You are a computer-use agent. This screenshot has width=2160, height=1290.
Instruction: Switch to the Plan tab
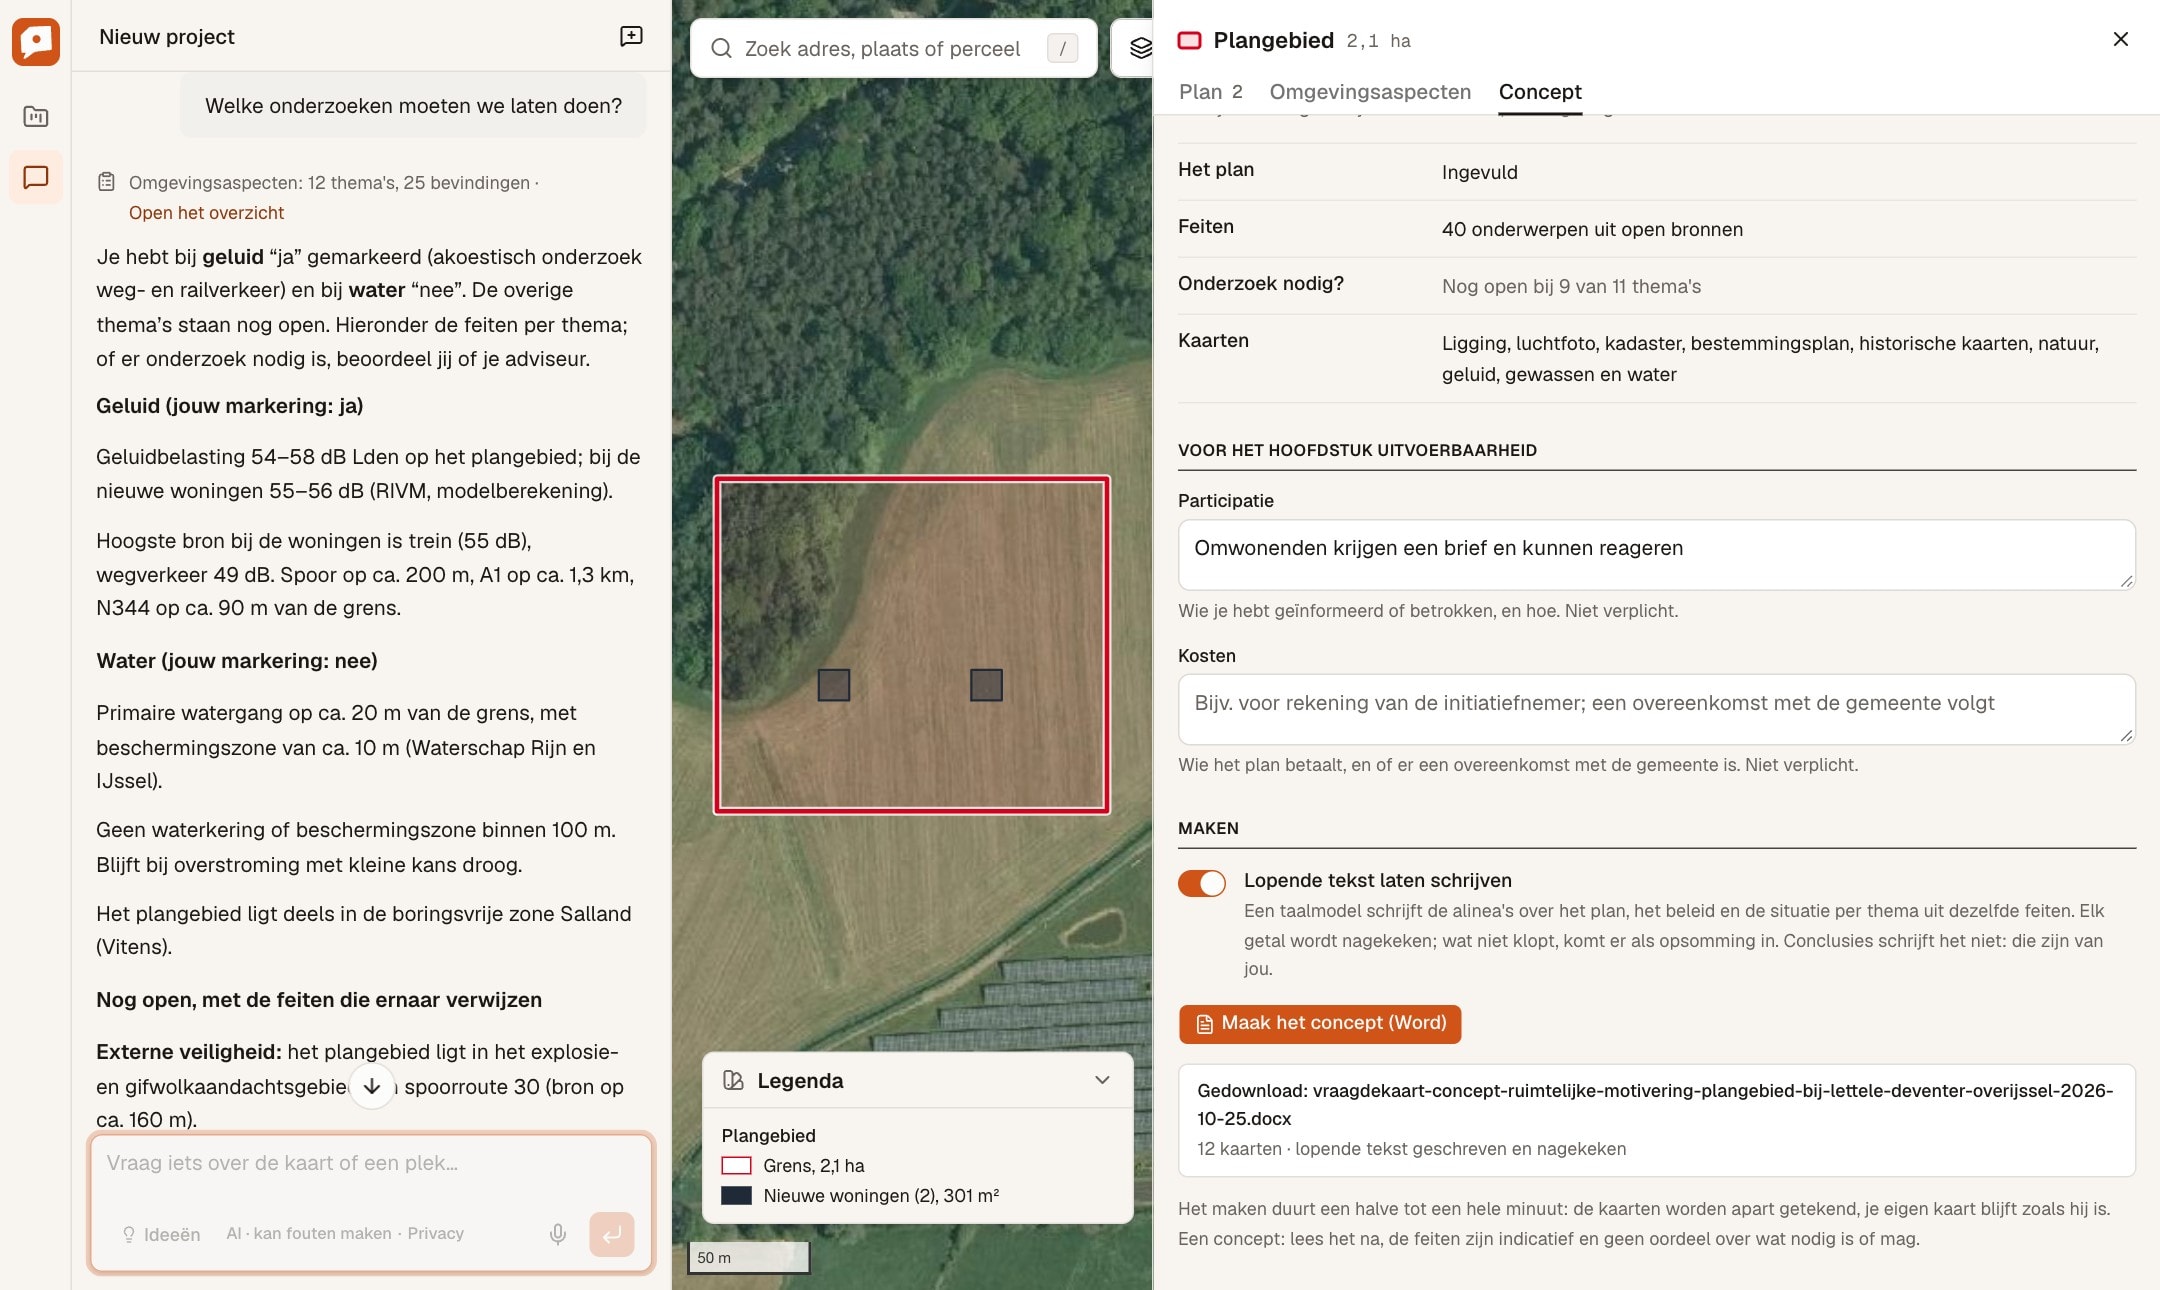(1210, 92)
